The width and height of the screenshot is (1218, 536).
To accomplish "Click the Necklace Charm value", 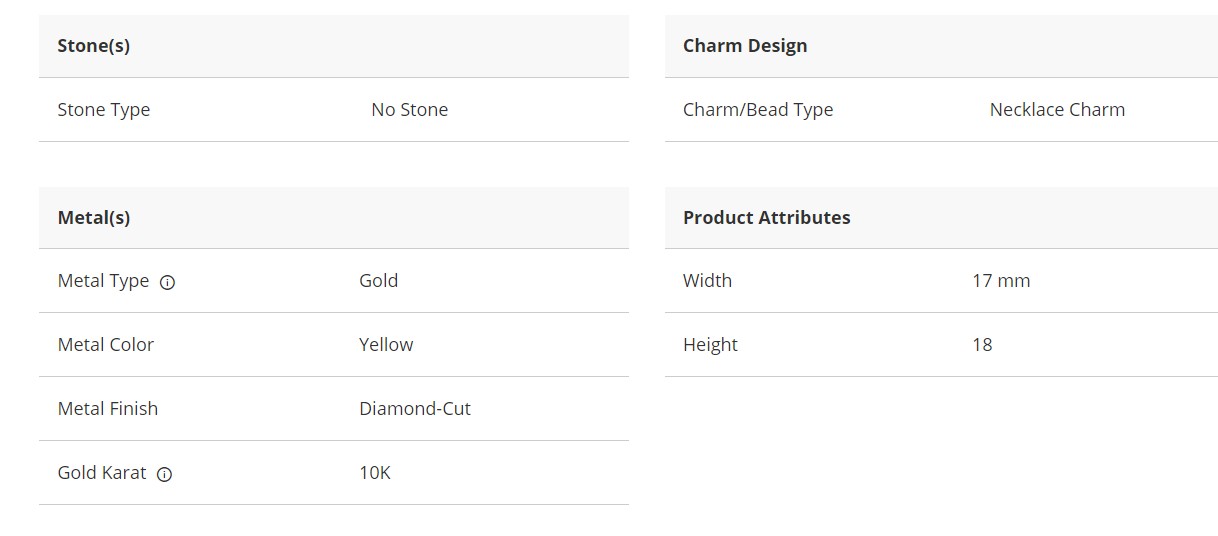I will click(x=1057, y=110).
